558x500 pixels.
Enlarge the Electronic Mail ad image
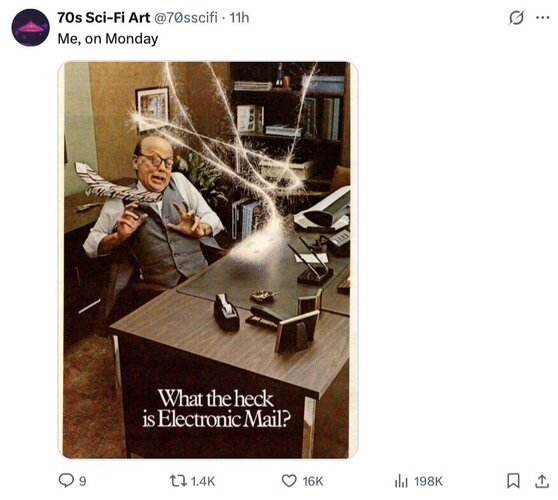click(x=207, y=260)
